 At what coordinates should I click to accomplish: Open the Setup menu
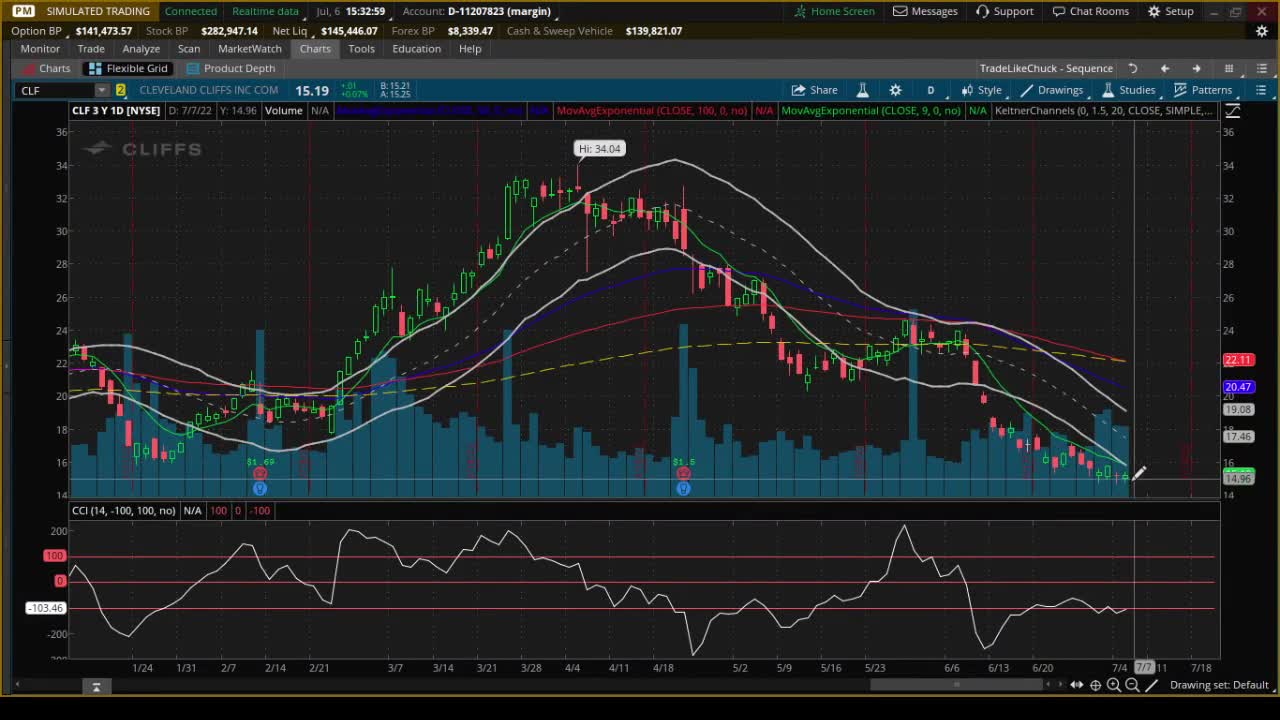[1171, 11]
